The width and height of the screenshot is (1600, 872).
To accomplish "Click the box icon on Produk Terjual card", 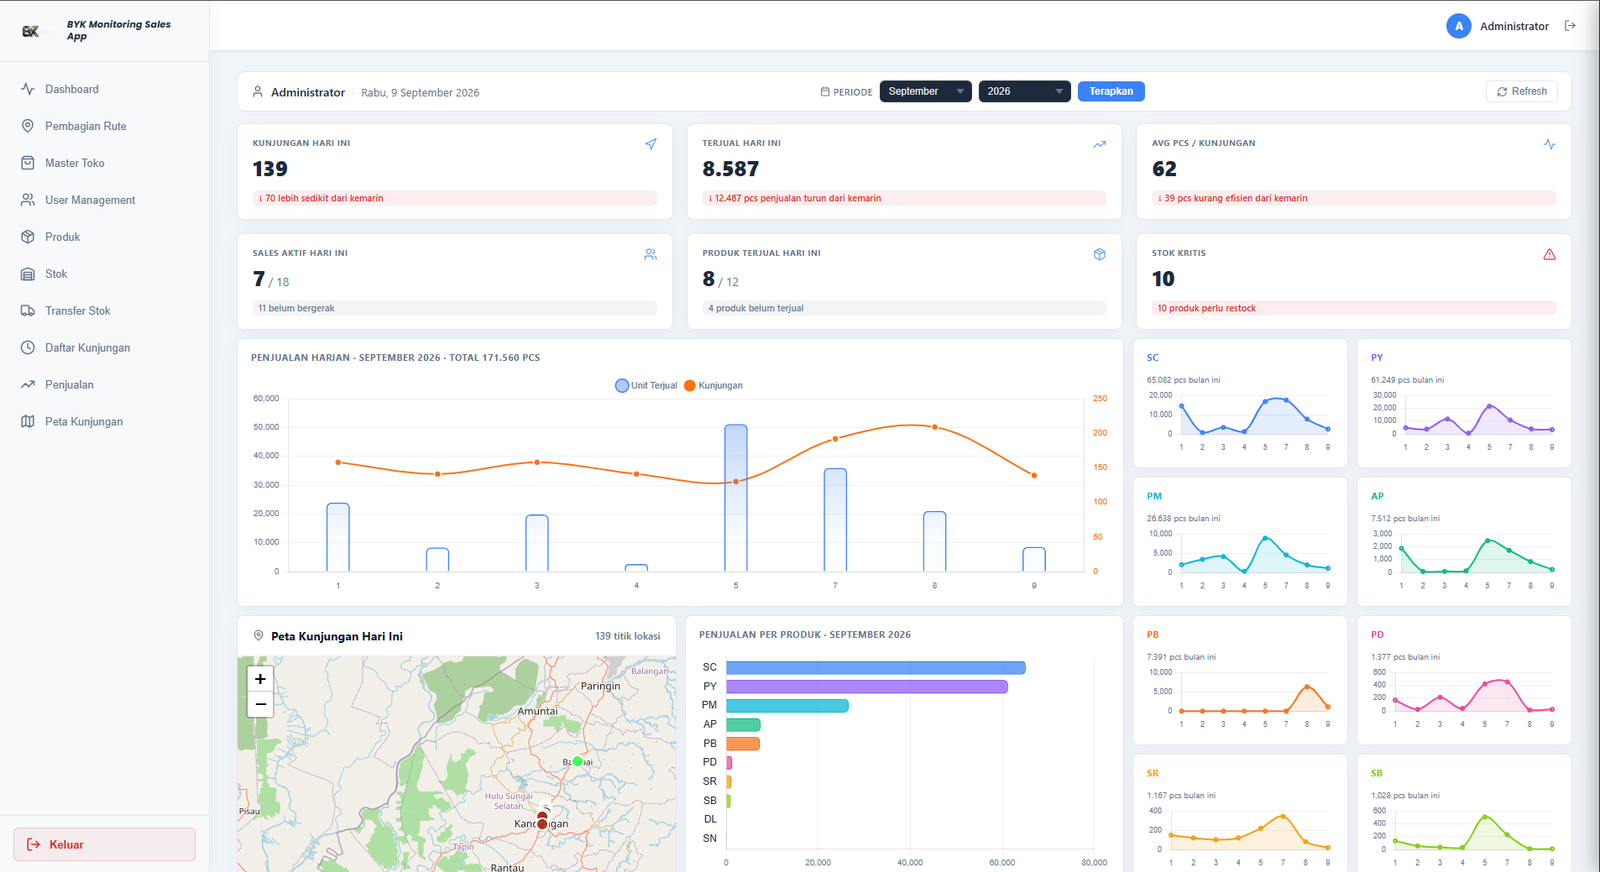I will [1100, 254].
